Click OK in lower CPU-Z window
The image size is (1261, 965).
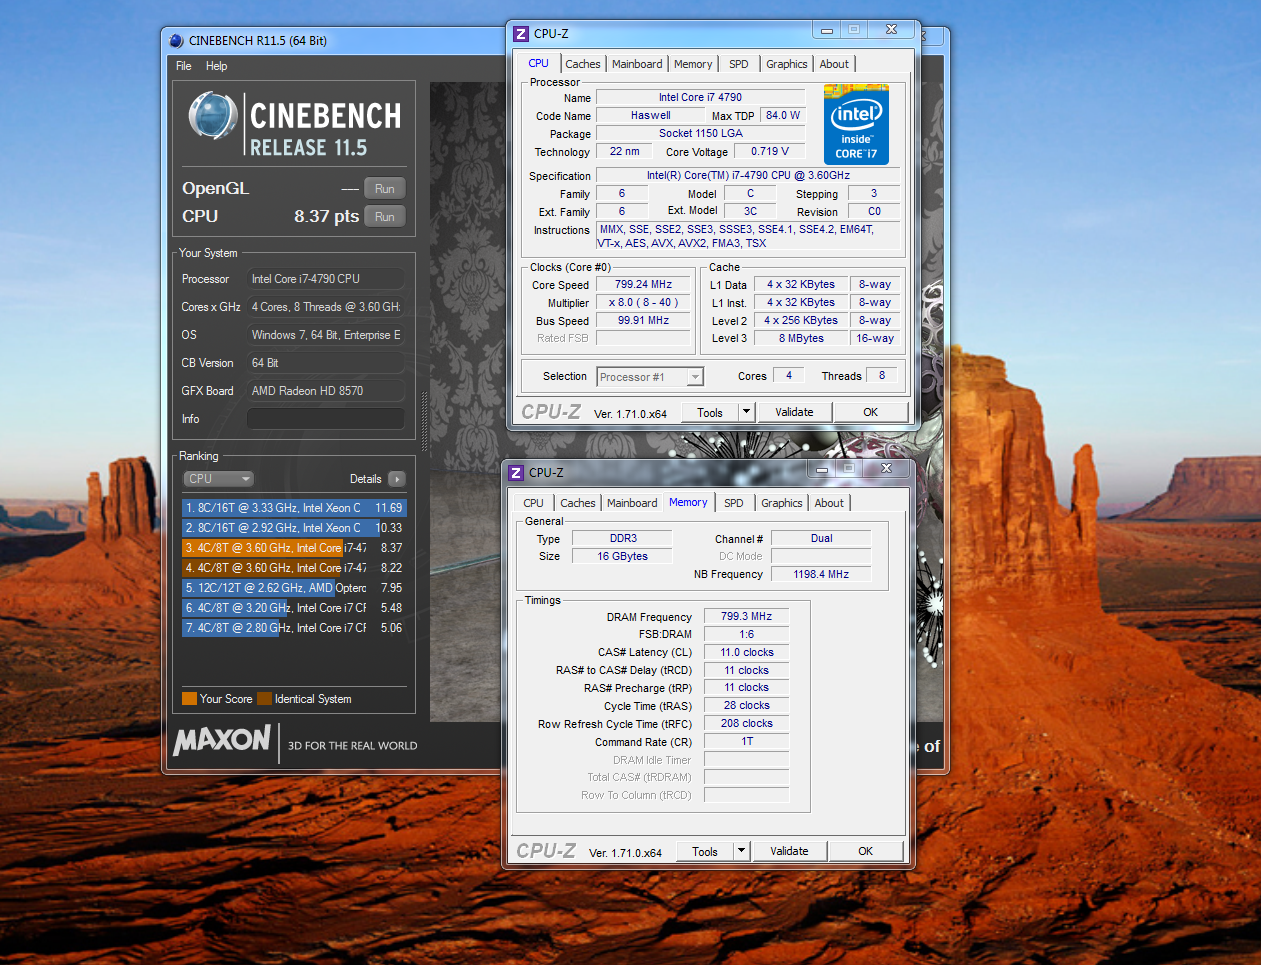[x=865, y=851]
